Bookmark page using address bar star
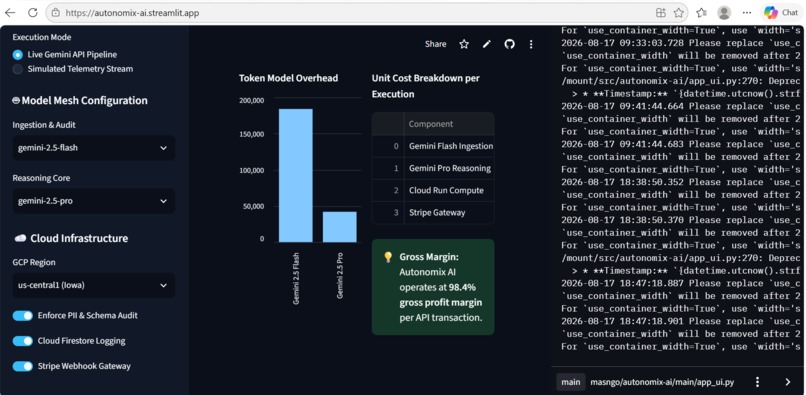Viewport: 806px width, 395px height. click(x=679, y=13)
